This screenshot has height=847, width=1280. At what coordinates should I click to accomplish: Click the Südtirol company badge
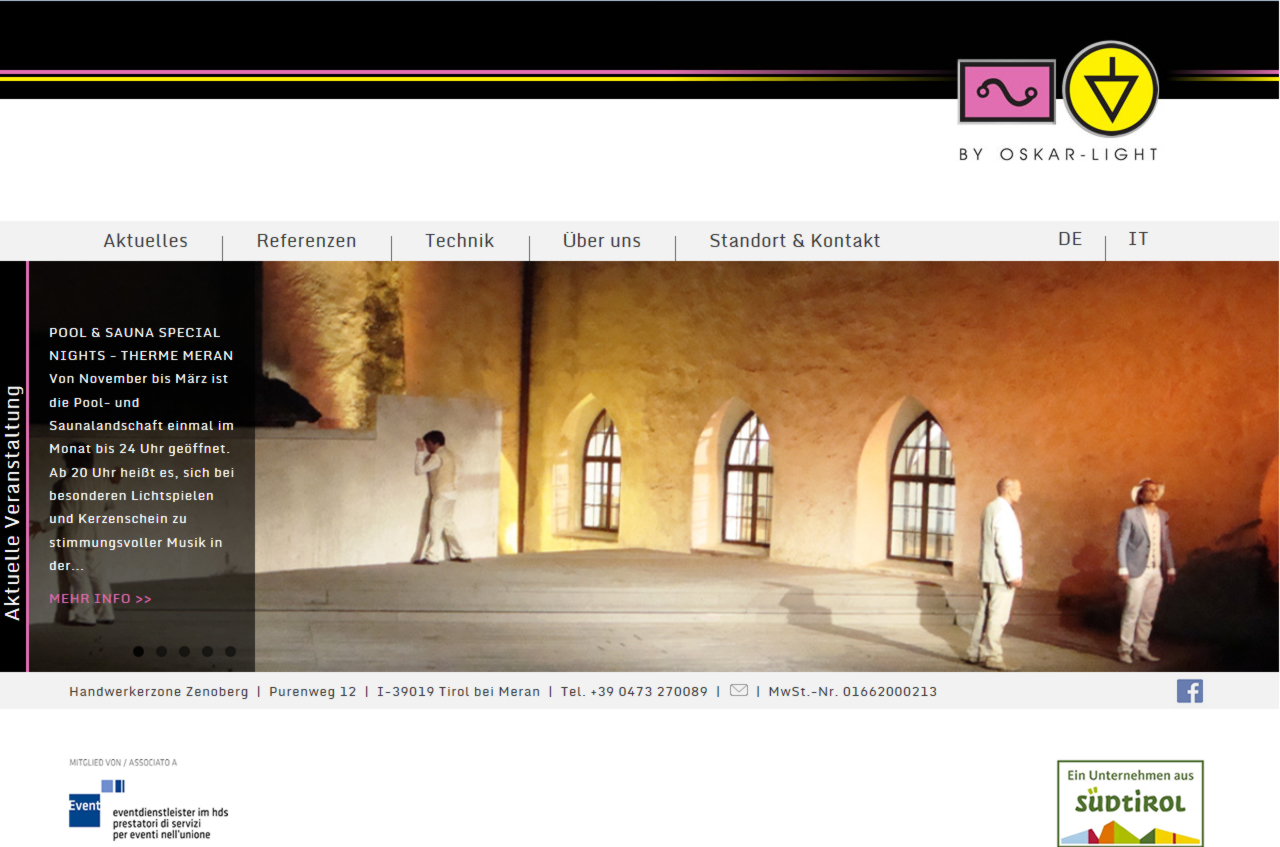point(1130,803)
